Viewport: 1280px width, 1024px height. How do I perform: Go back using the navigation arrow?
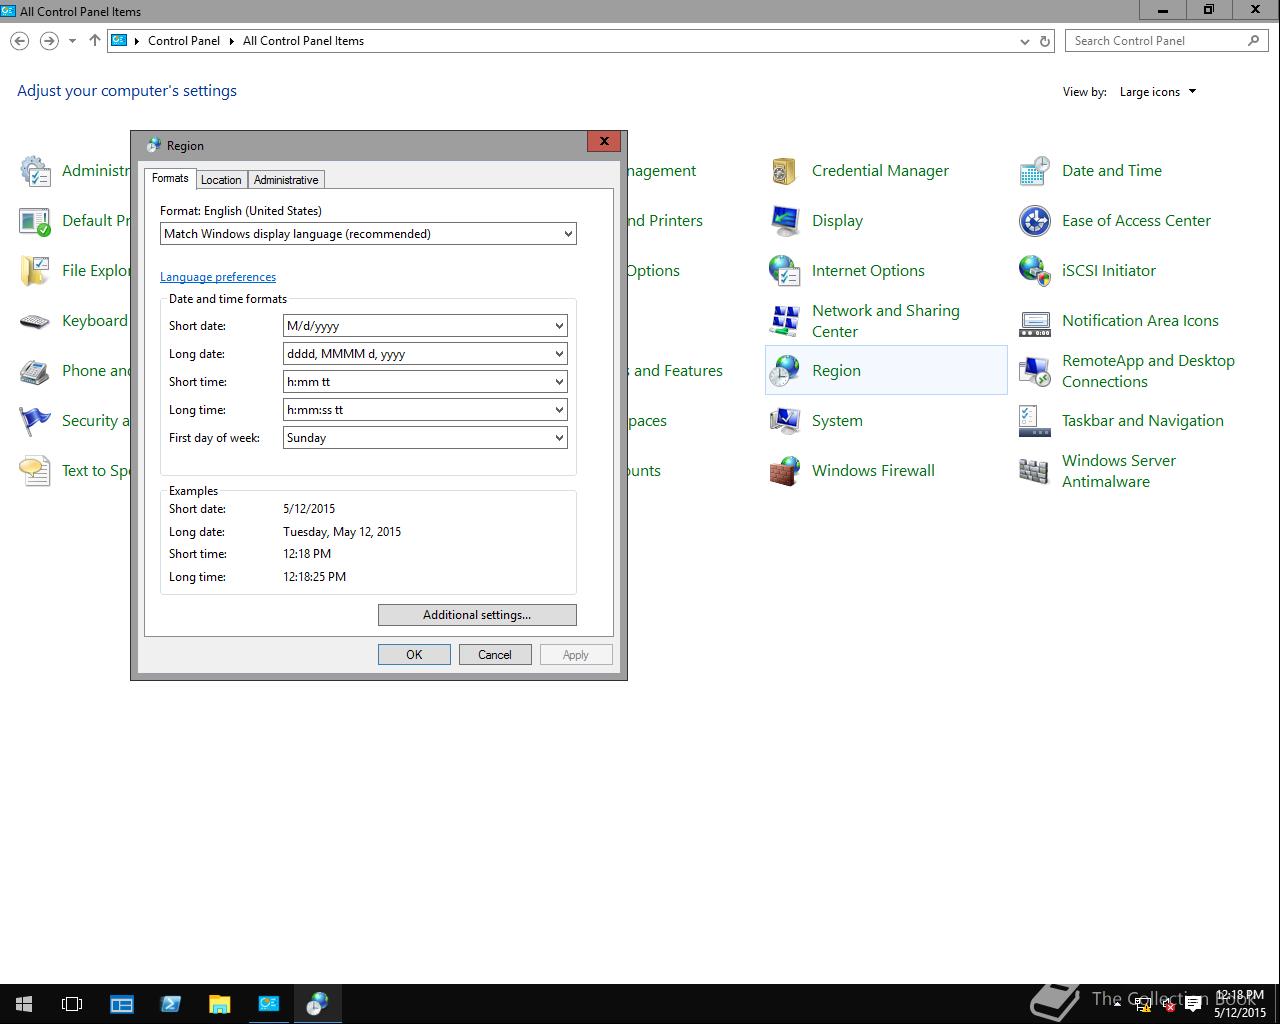tap(20, 41)
